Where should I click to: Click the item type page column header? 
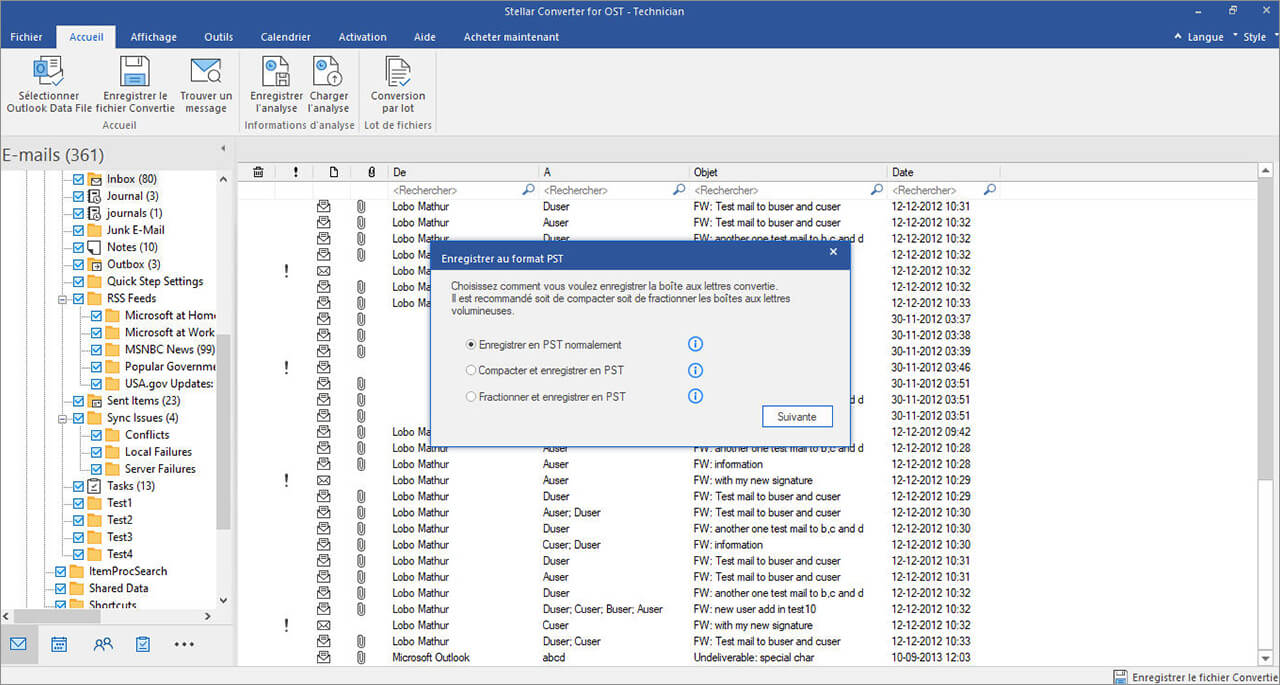pos(334,172)
